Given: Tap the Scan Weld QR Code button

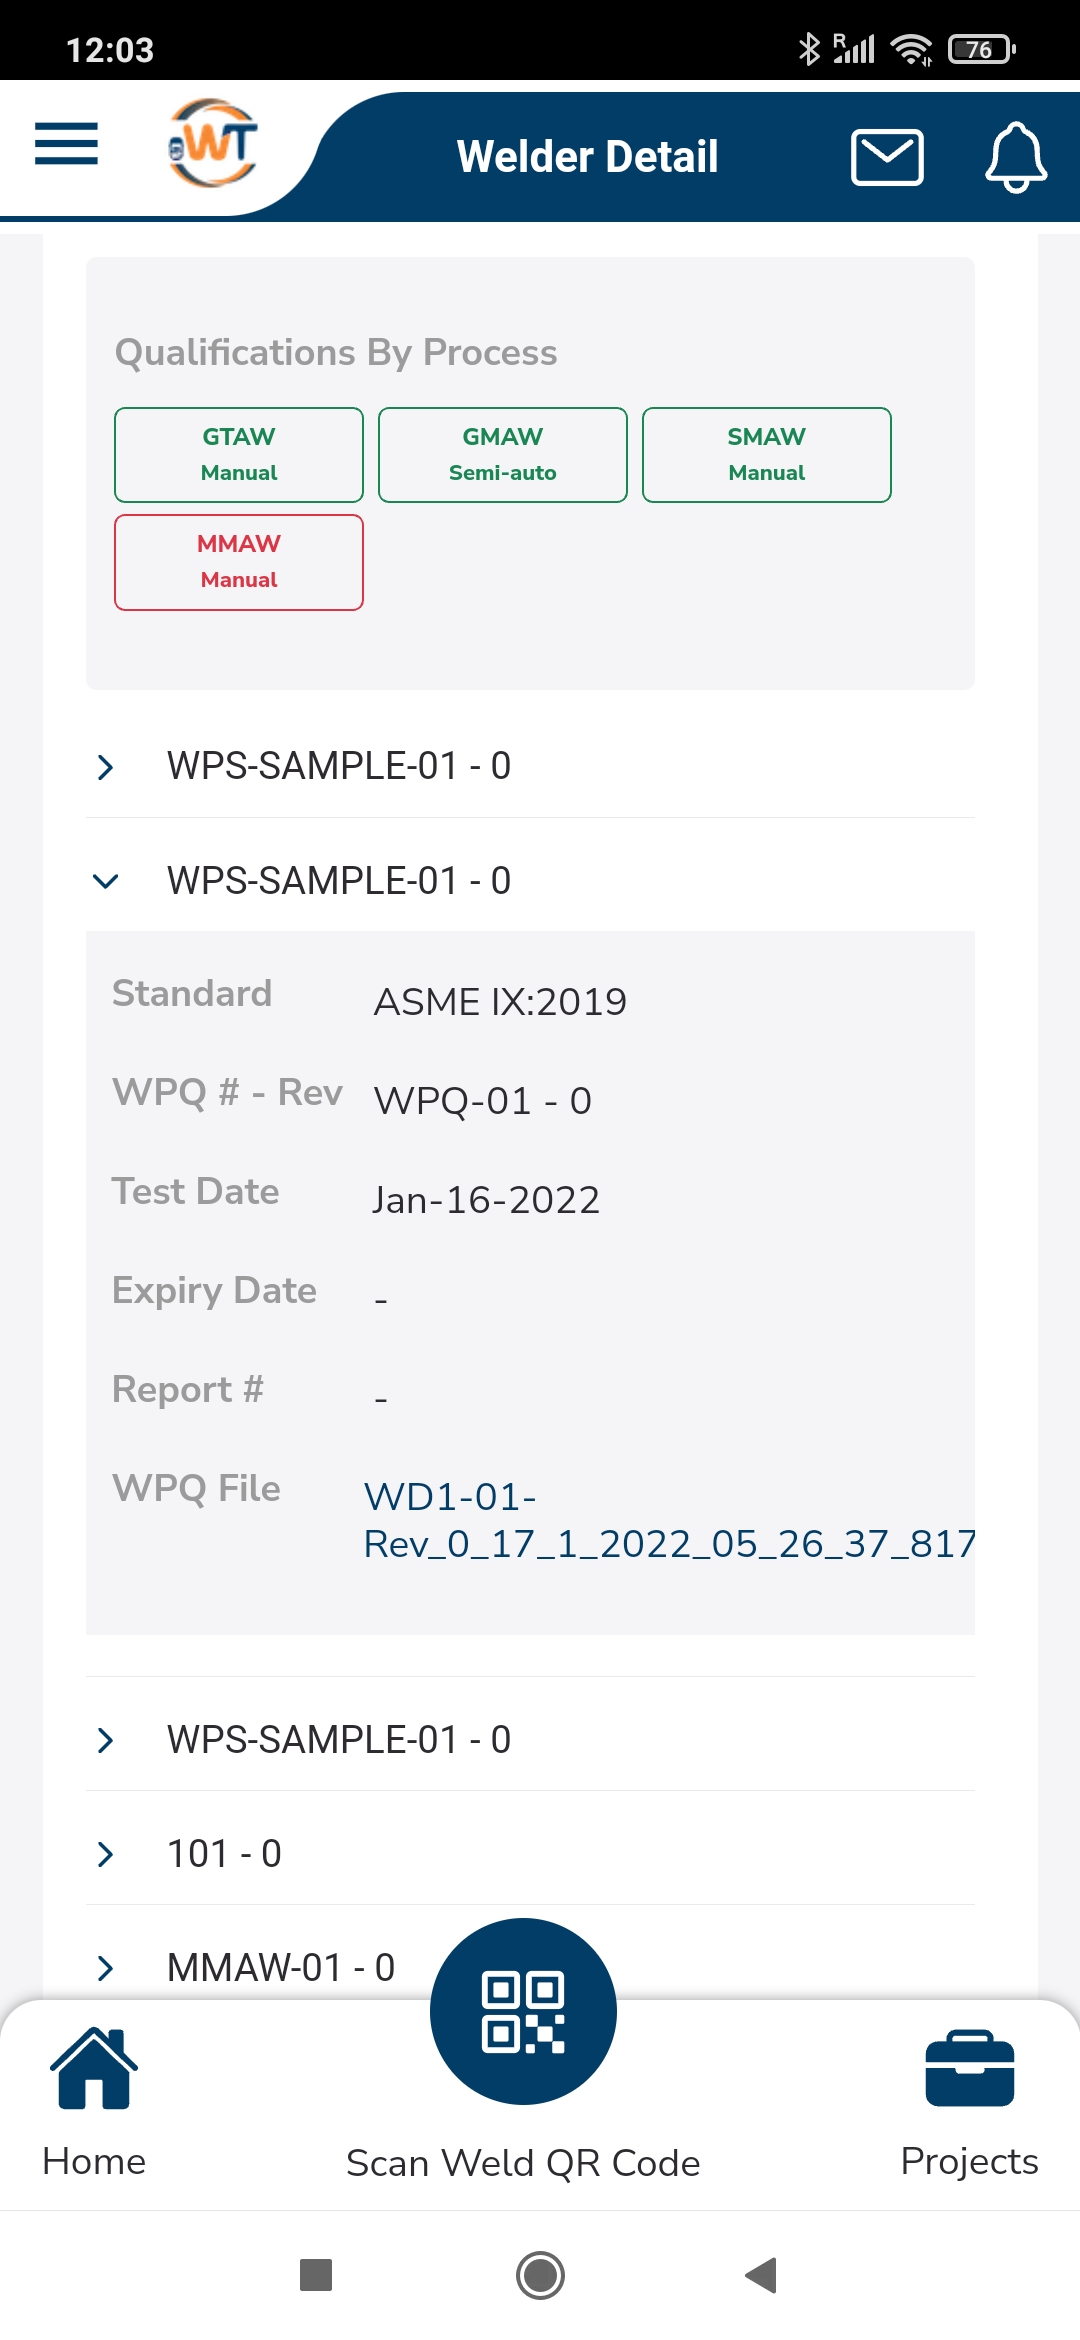Looking at the screenshot, I should coord(523,2011).
